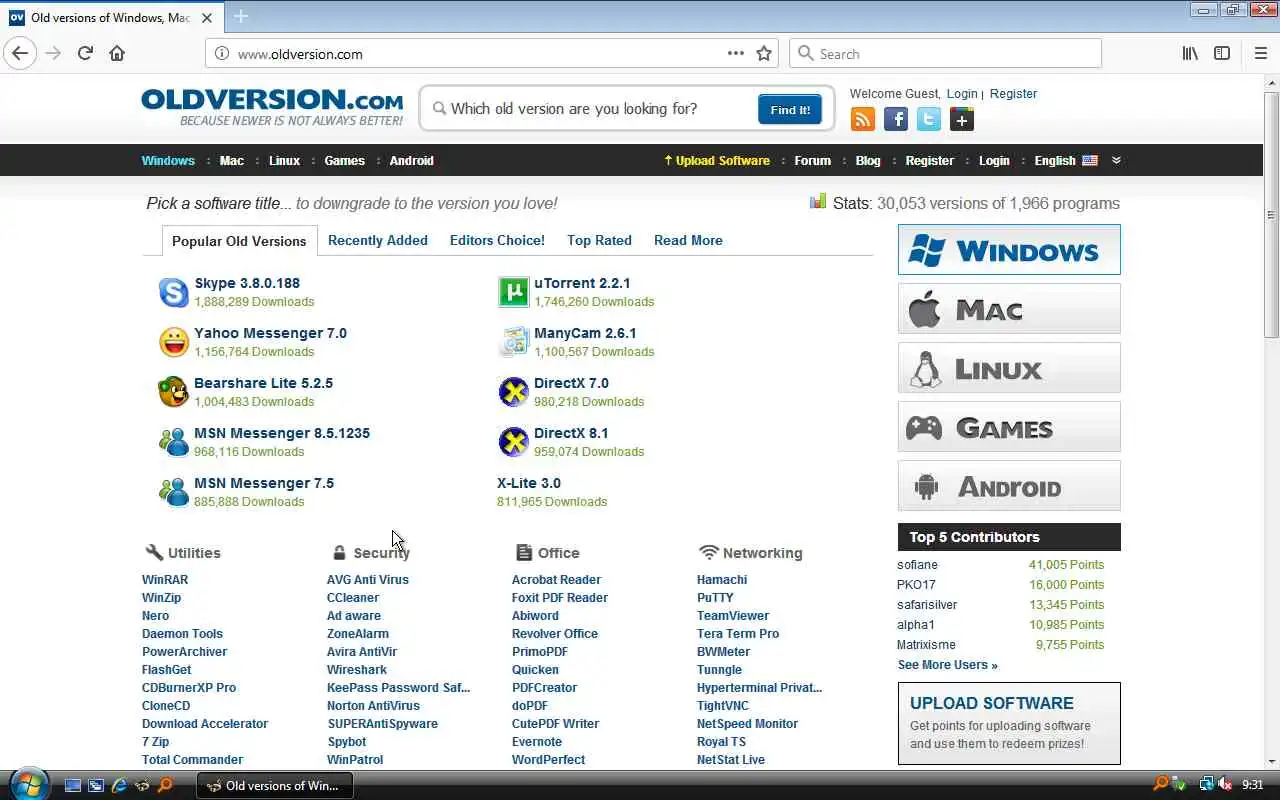Switch to Top Rated tab
The height and width of the screenshot is (800, 1280).
coord(599,240)
